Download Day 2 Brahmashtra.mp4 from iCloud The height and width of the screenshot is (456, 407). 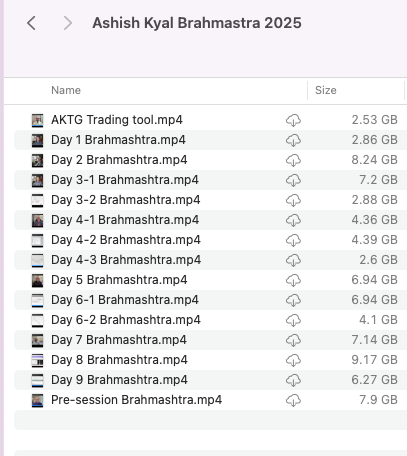pyautogui.click(x=293, y=160)
